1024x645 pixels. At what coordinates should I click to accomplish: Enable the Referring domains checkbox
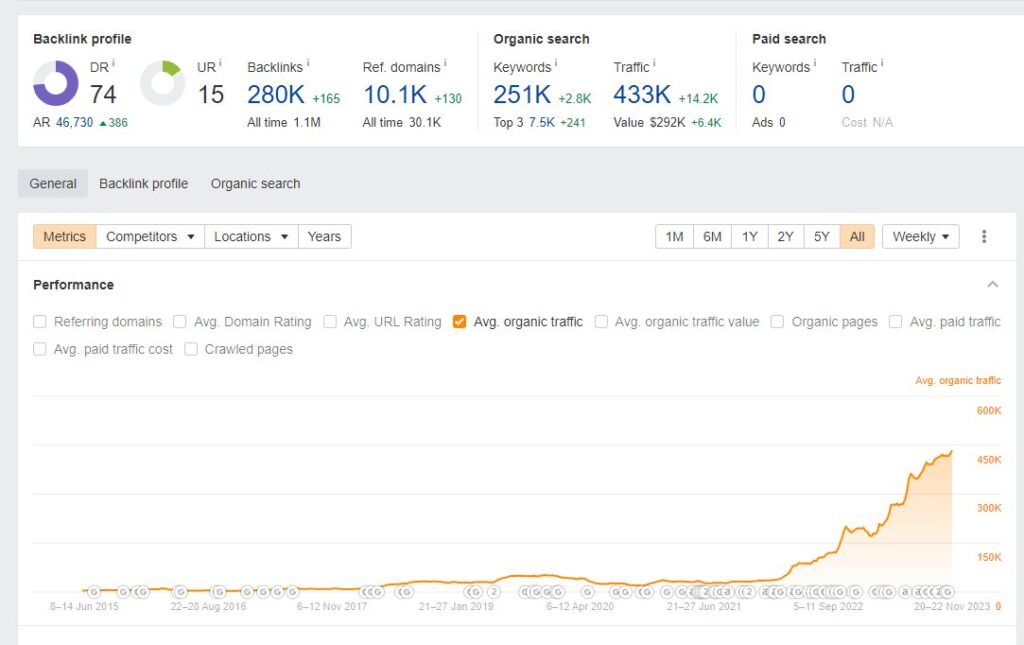pyautogui.click(x=40, y=322)
